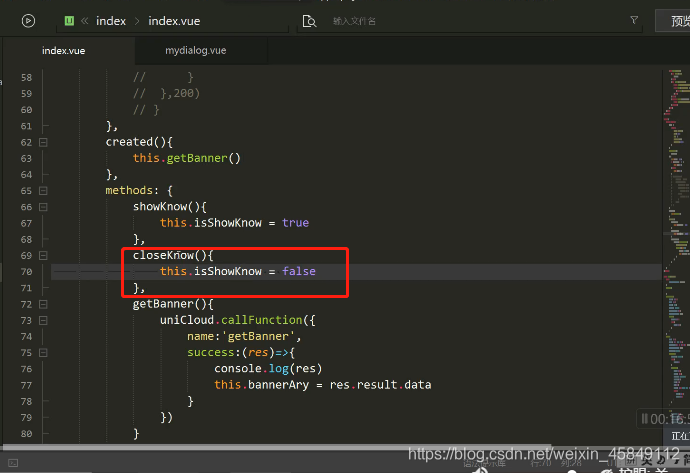Click the filter funnel icon
The image size is (690, 473).
634,20
